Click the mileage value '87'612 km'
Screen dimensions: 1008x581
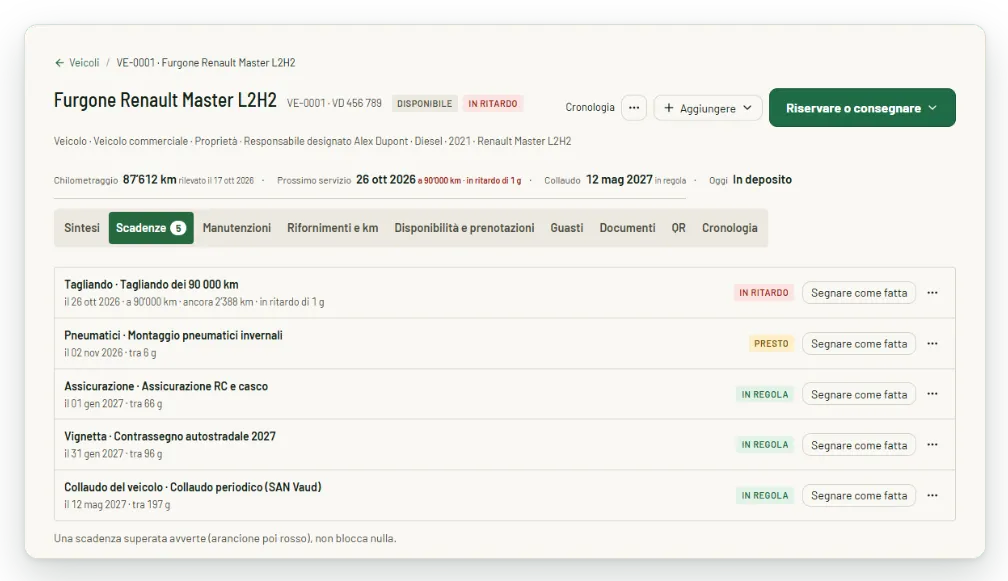tap(150, 180)
